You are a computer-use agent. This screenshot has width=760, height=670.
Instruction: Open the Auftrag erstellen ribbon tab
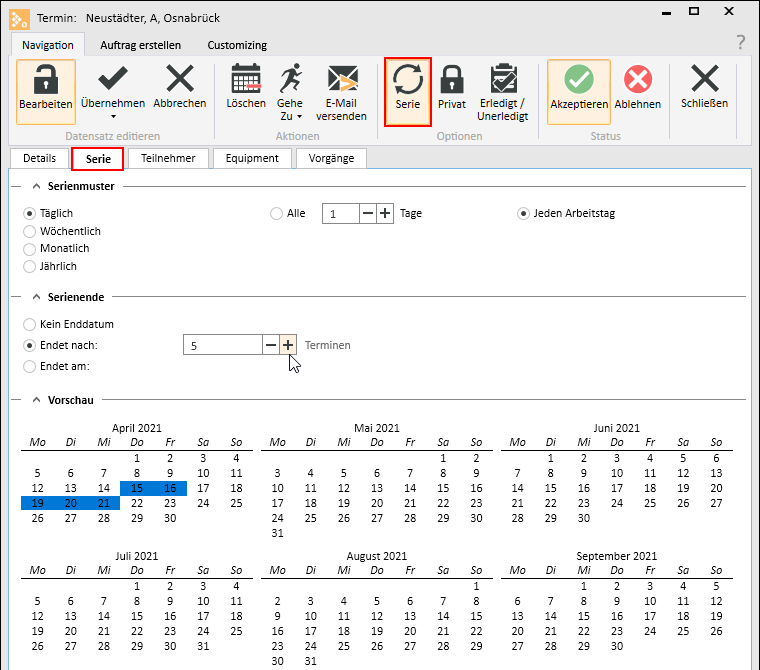141,45
